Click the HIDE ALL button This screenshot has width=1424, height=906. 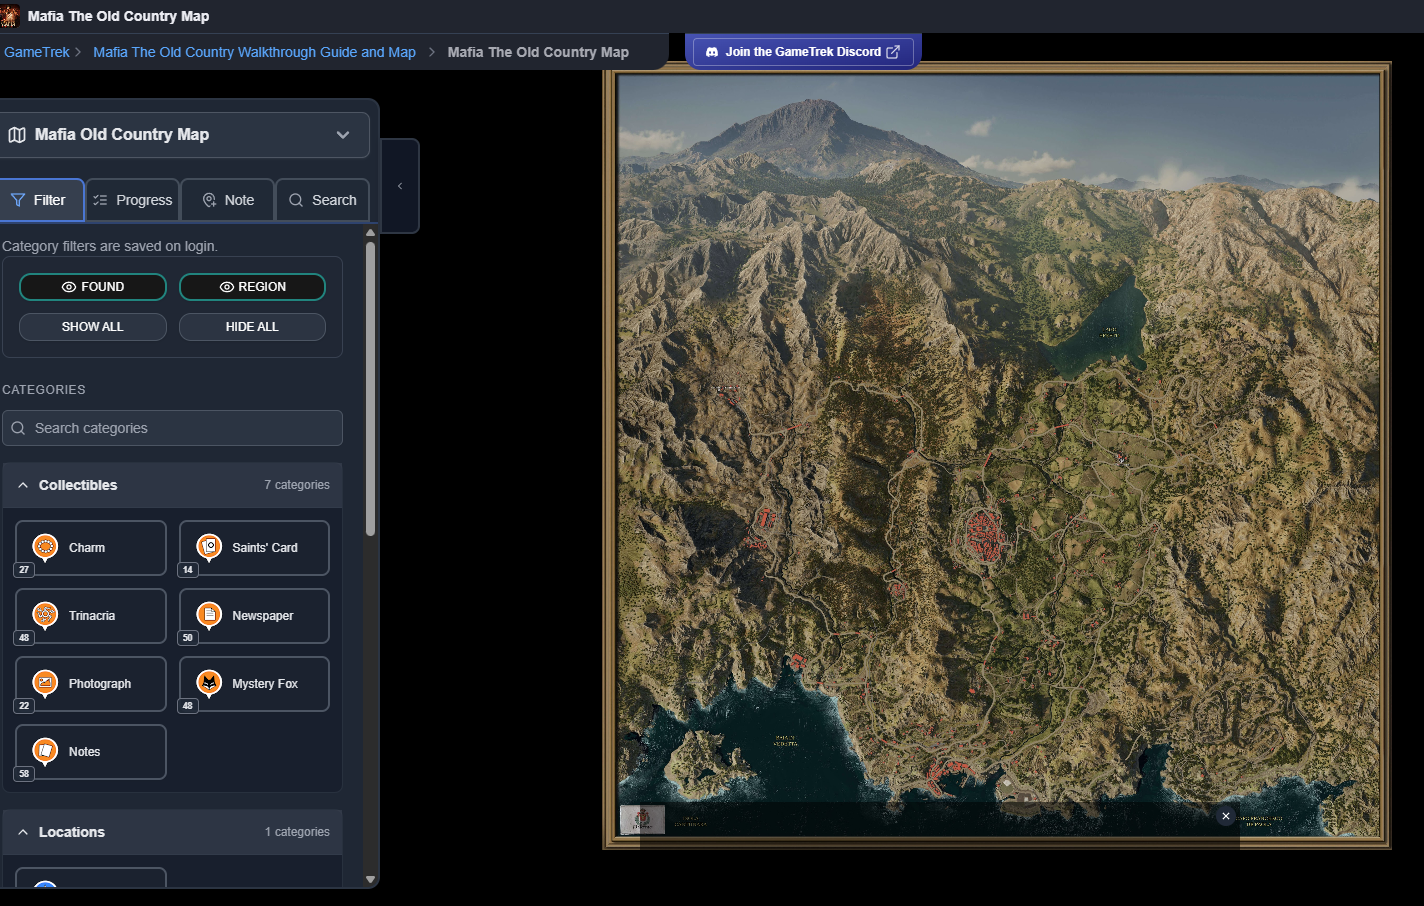point(252,327)
